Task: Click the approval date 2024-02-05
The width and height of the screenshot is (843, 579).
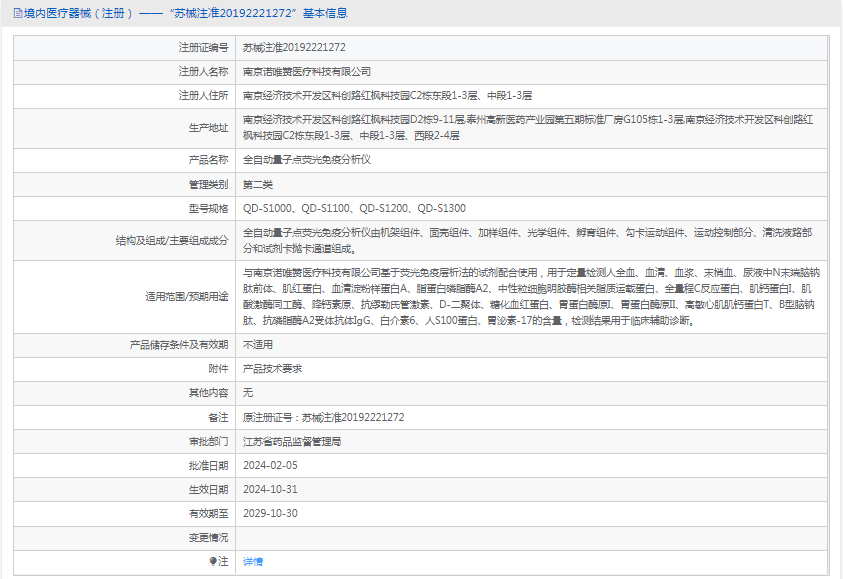Action: (270, 466)
